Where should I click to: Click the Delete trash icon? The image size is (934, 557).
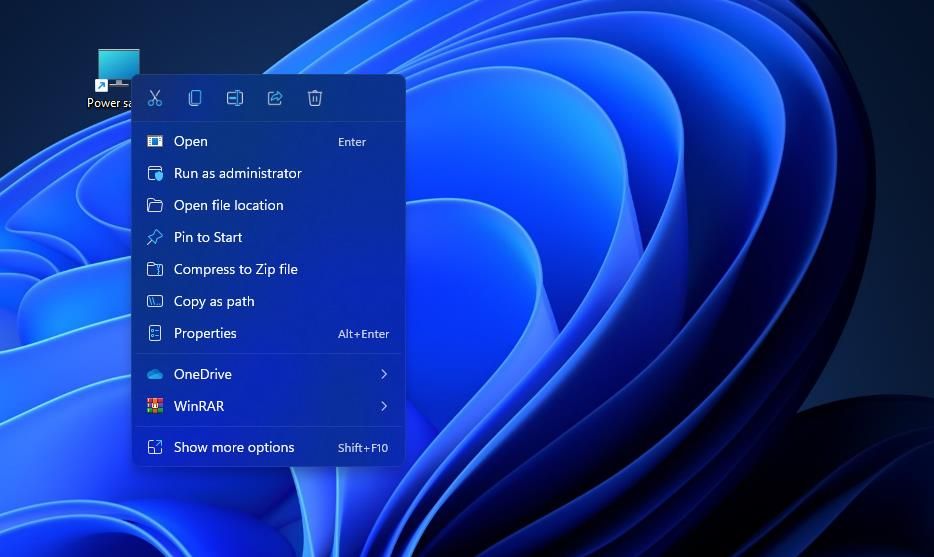(315, 98)
